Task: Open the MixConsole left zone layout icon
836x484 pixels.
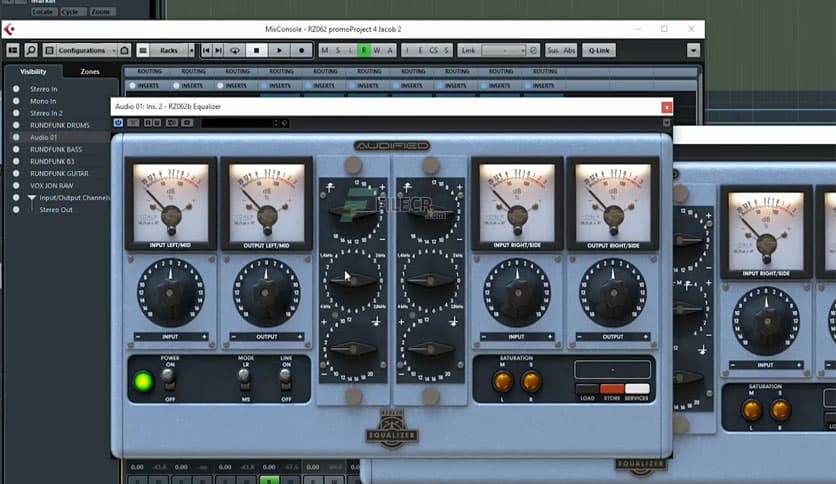Action: [13, 50]
